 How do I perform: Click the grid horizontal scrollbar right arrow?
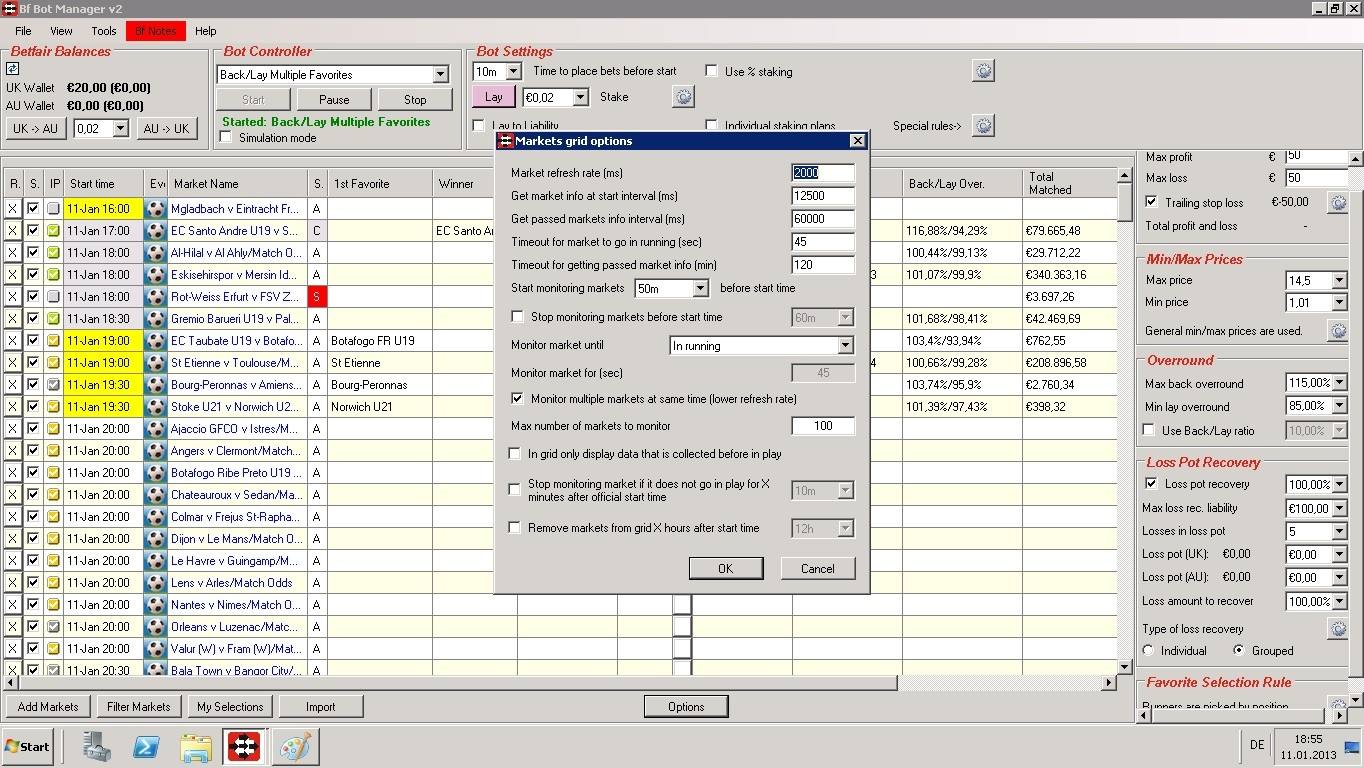1109,683
